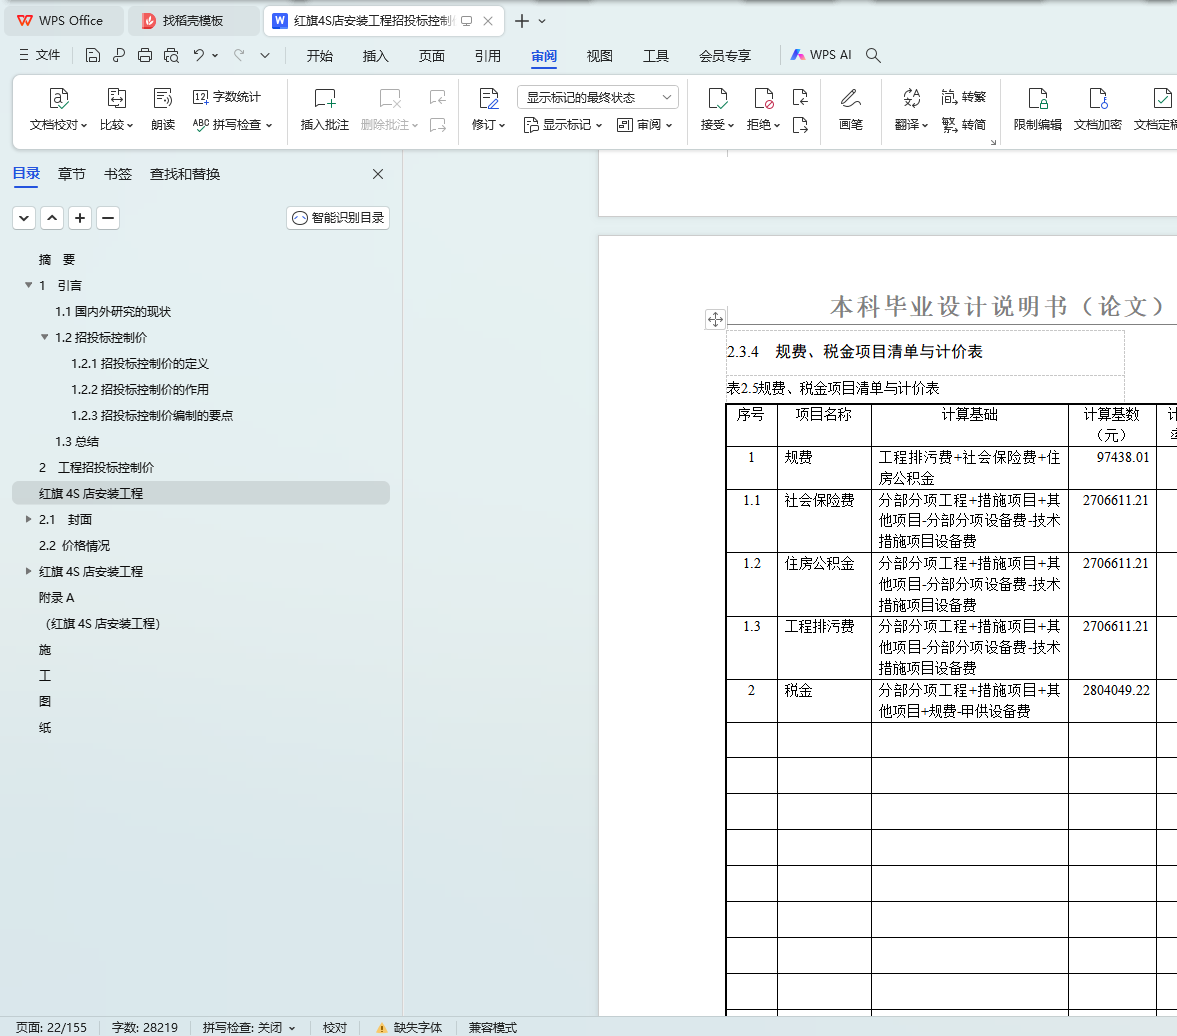
Task: Expand the '2.1 封面' tree node
Action: (x=29, y=519)
